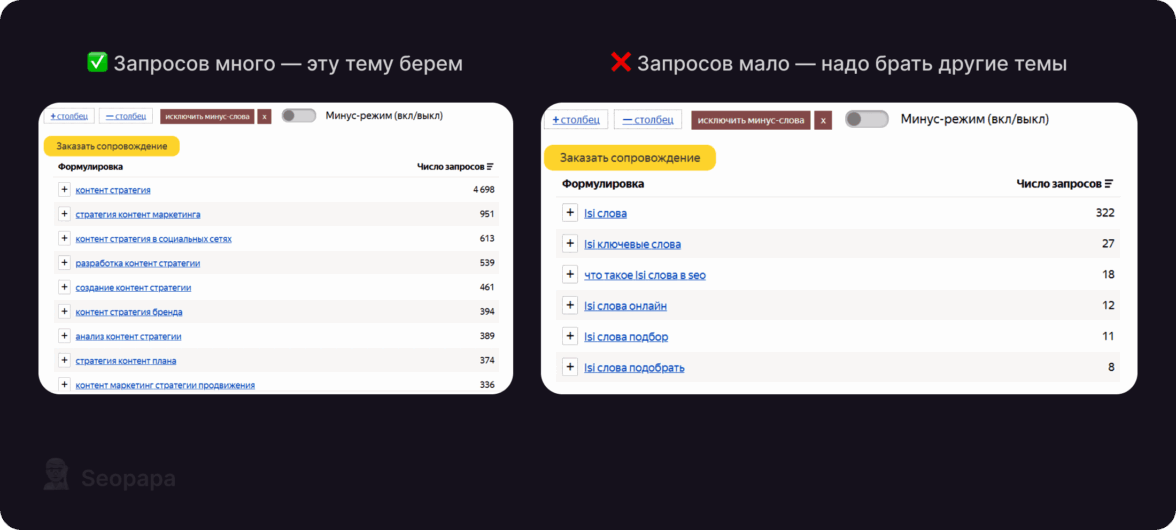
Task: Open the 'разработка контент стратегии' link
Action: pos(138,263)
